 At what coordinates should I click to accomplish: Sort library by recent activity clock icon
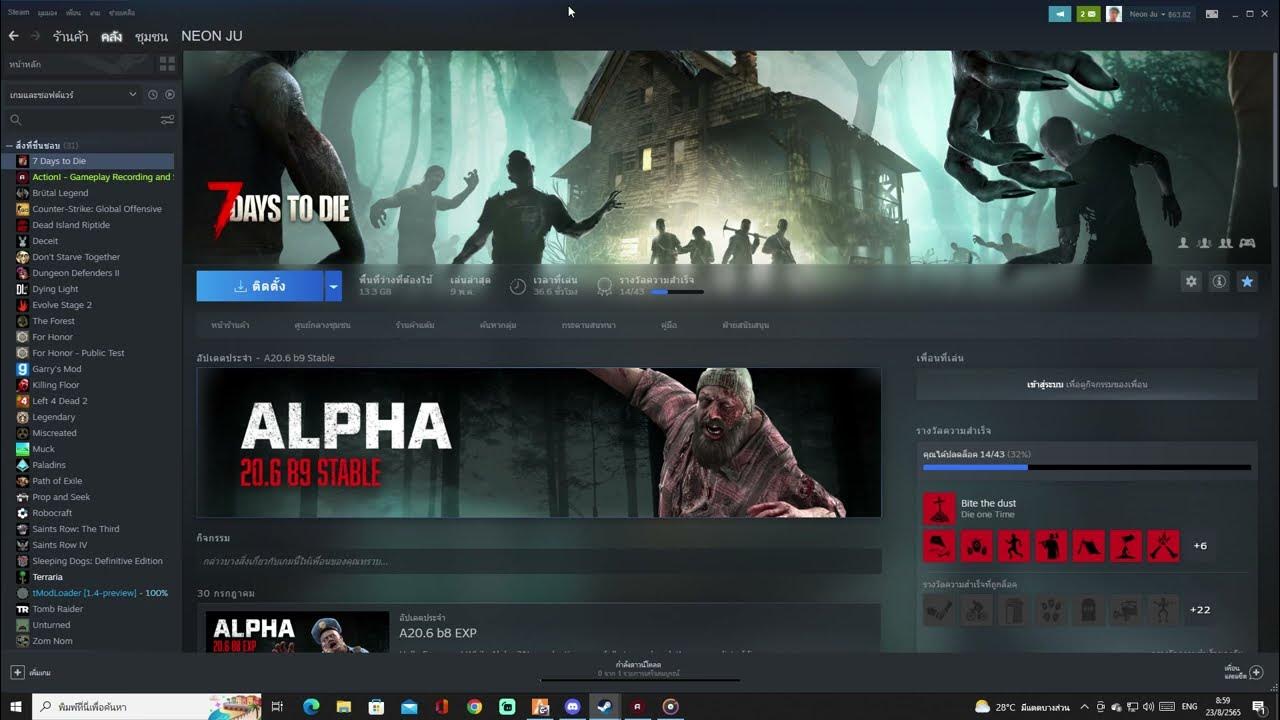[x=153, y=94]
